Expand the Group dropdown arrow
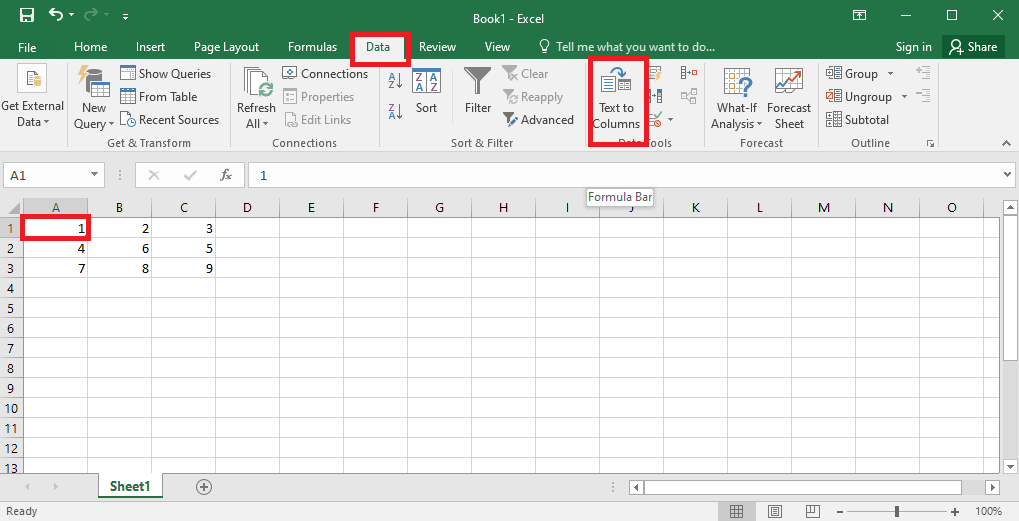 890,73
